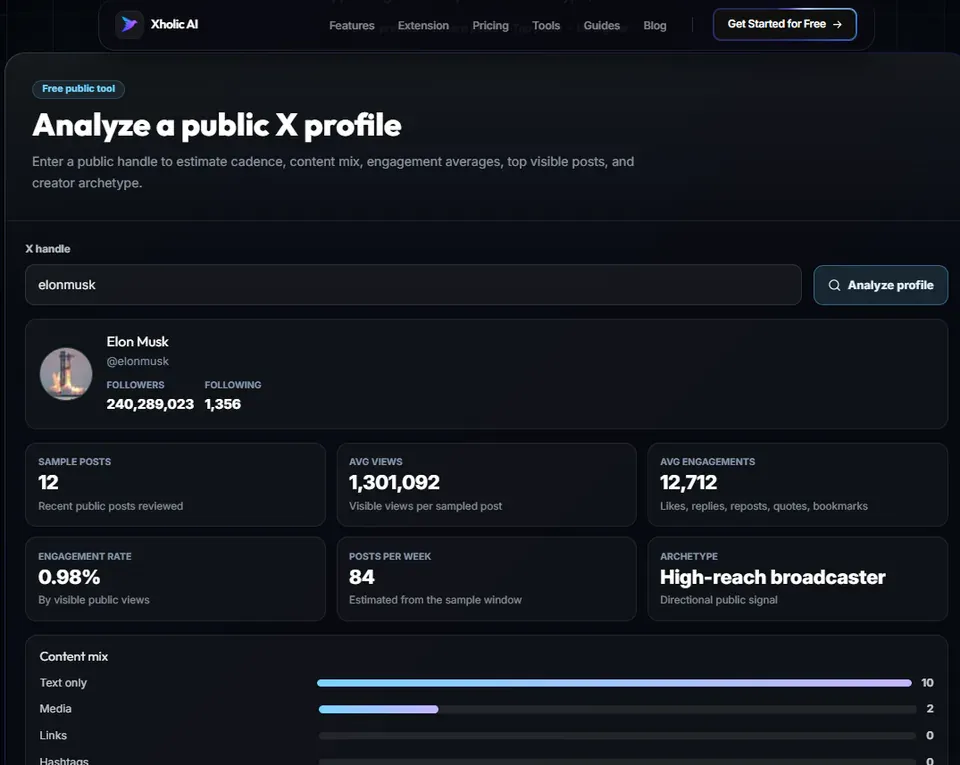Click Get Started for Free button
The image size is (960, 765).
coord(784,24)
